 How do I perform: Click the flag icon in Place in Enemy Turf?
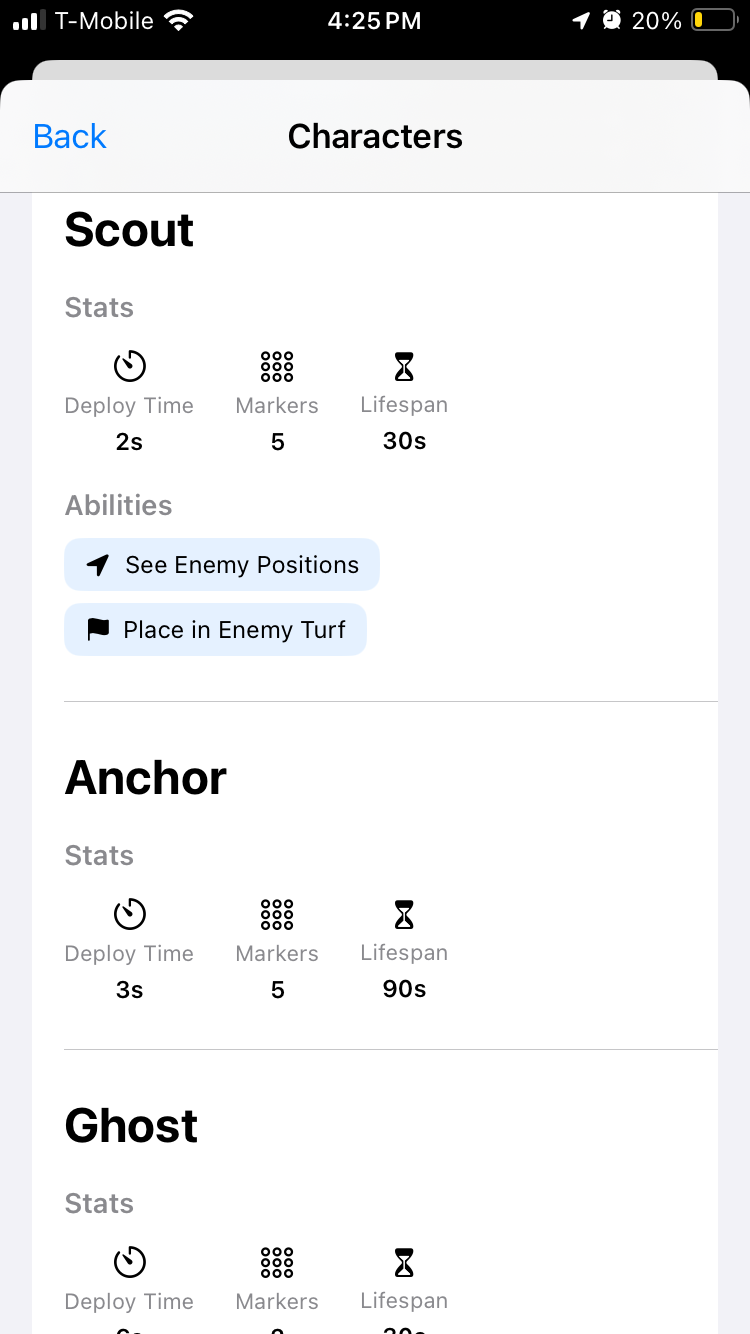tap(98, 630)
